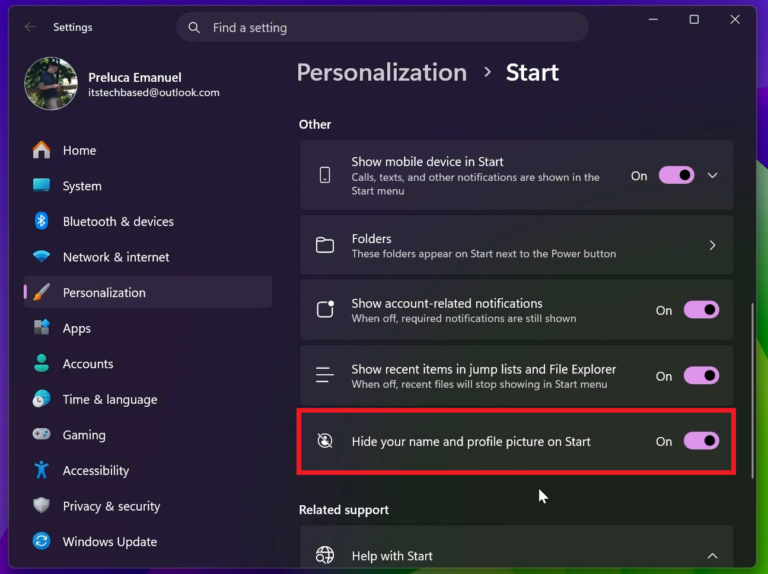Screen dimensions: 768x574
Task: Maximize the Settings window
Action: tap(694, 20)
